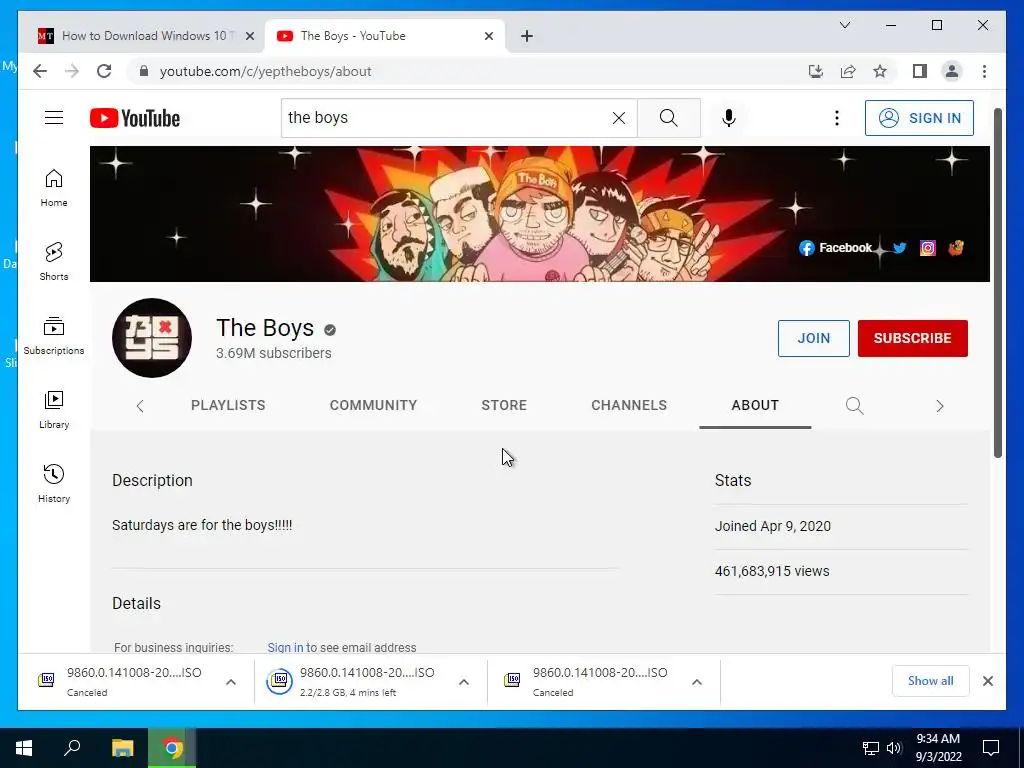Open the Instagram icon on the banner
The width and height of the screenshot is (1024, 768).
tap(928, 248)
